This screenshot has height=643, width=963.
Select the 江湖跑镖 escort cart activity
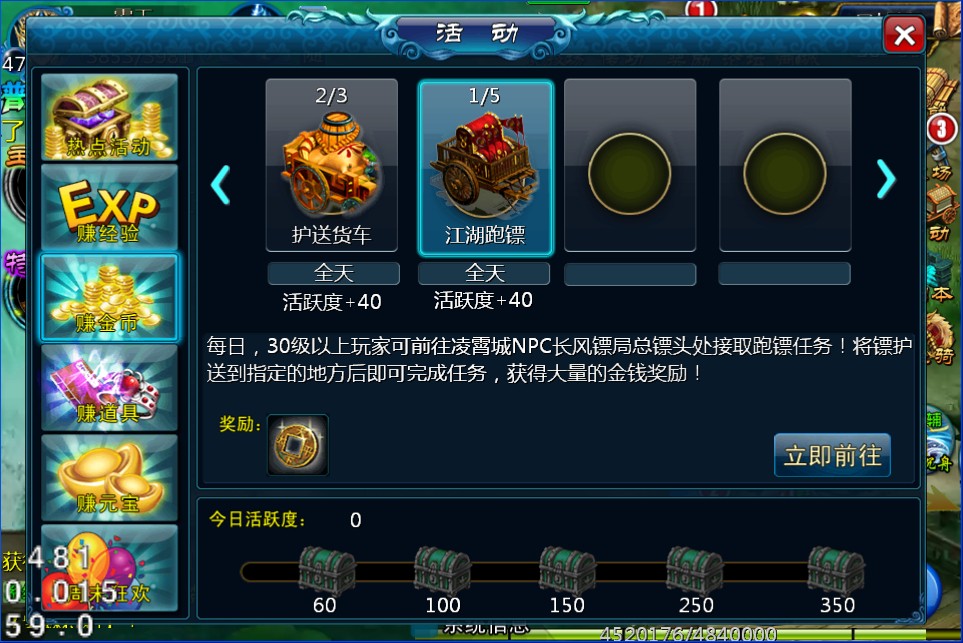pos(485,168)
